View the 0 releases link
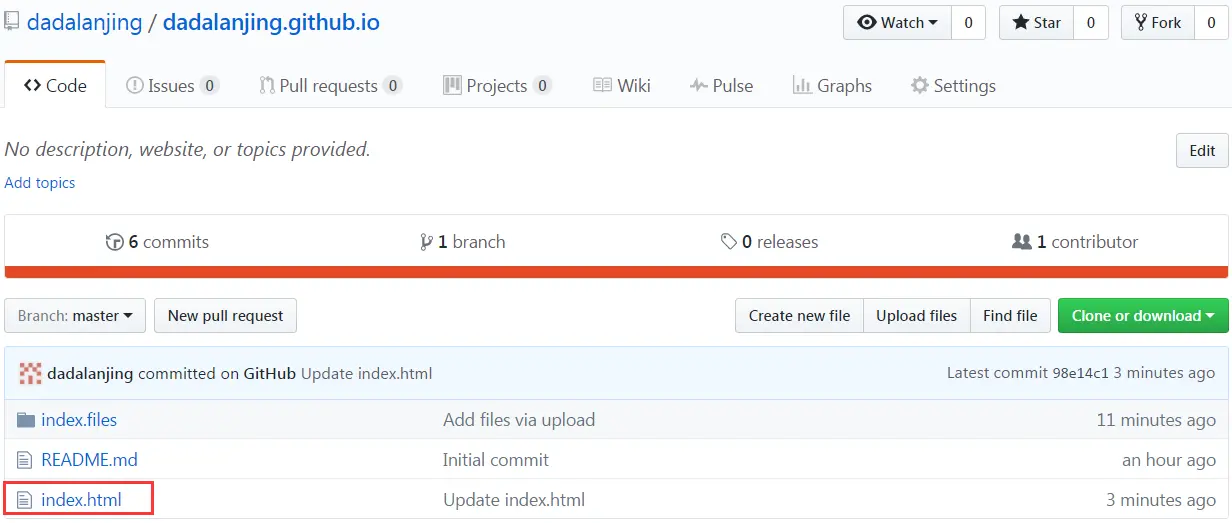1232x523 pixels. click(x=769, y=242)
